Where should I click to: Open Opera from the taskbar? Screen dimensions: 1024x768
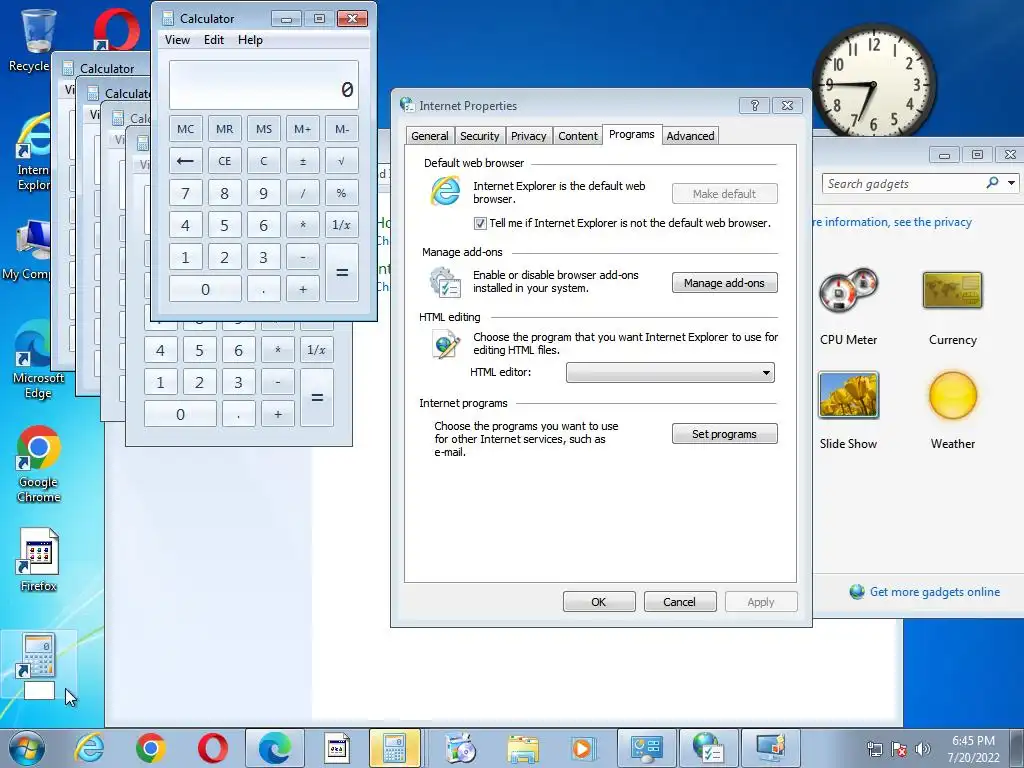(213, 748)
